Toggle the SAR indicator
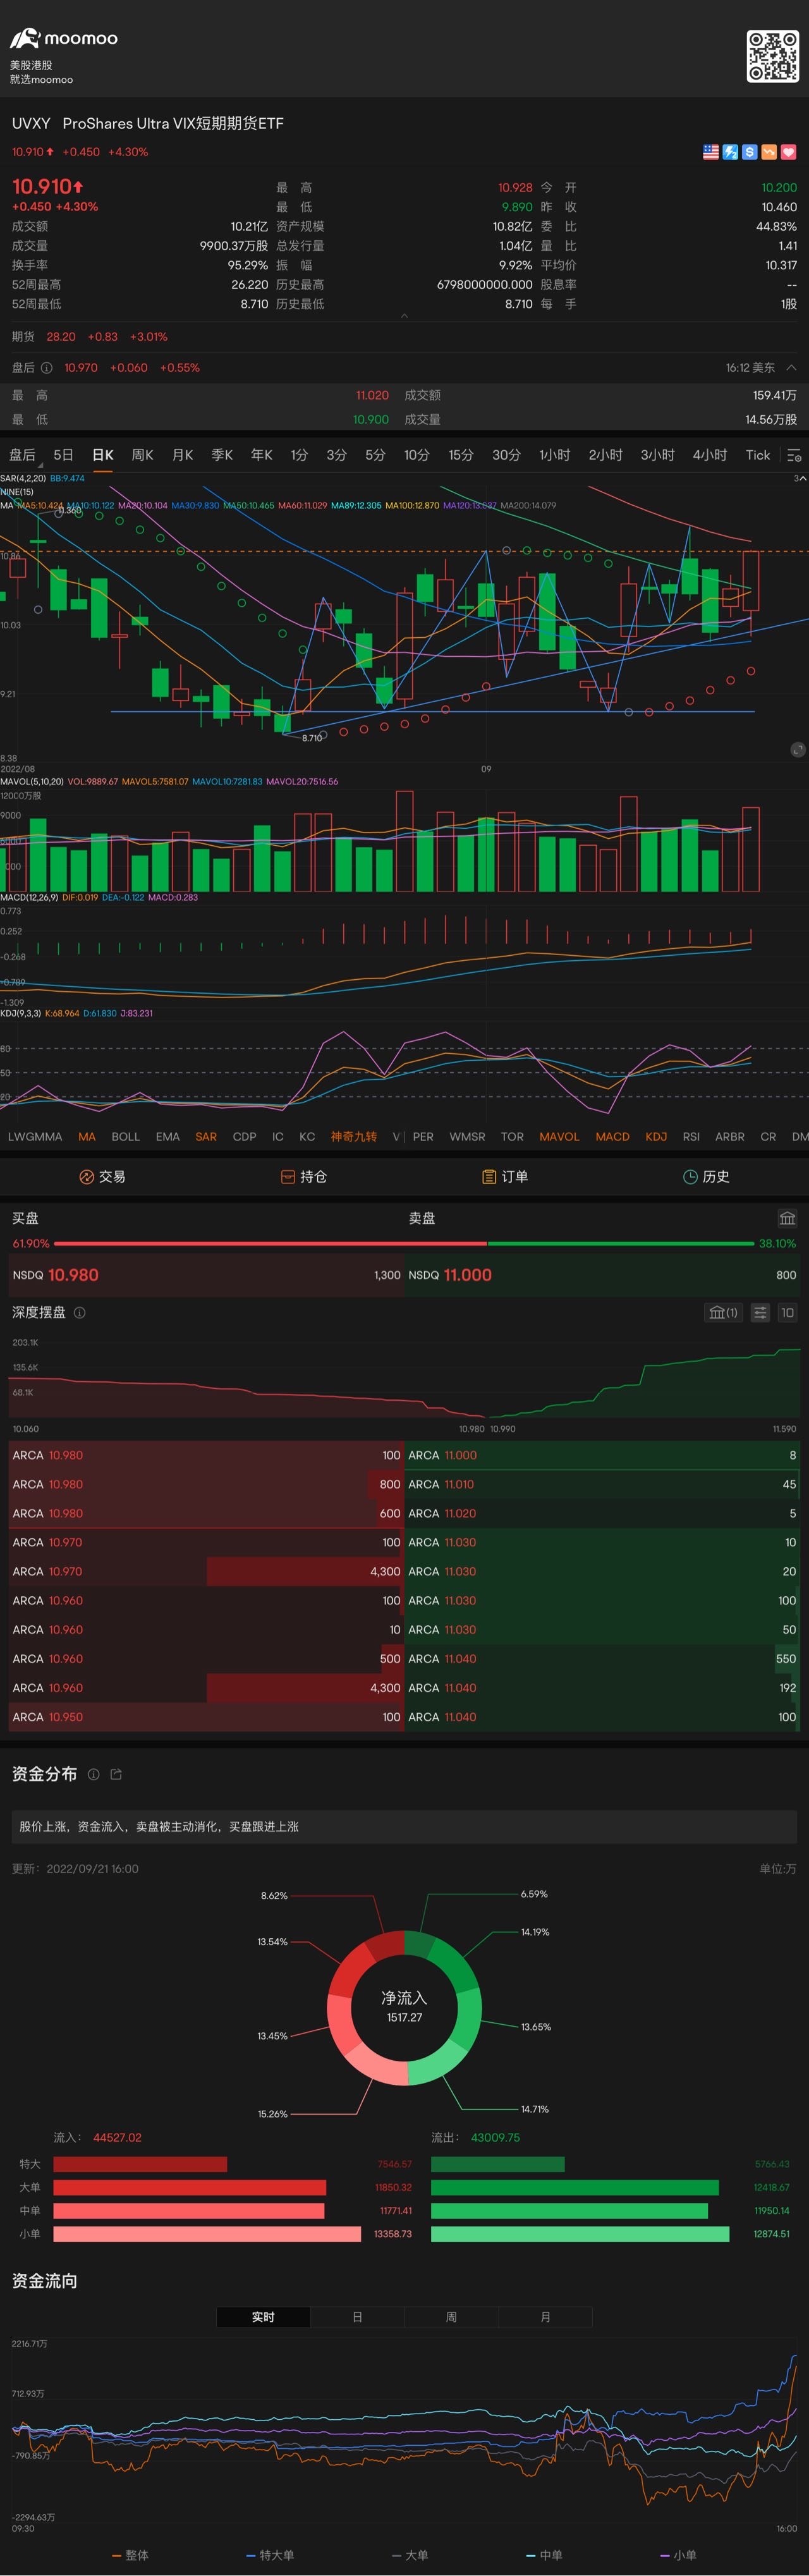This screenshot has height=2576, width=809. (x=206, y=1137)
